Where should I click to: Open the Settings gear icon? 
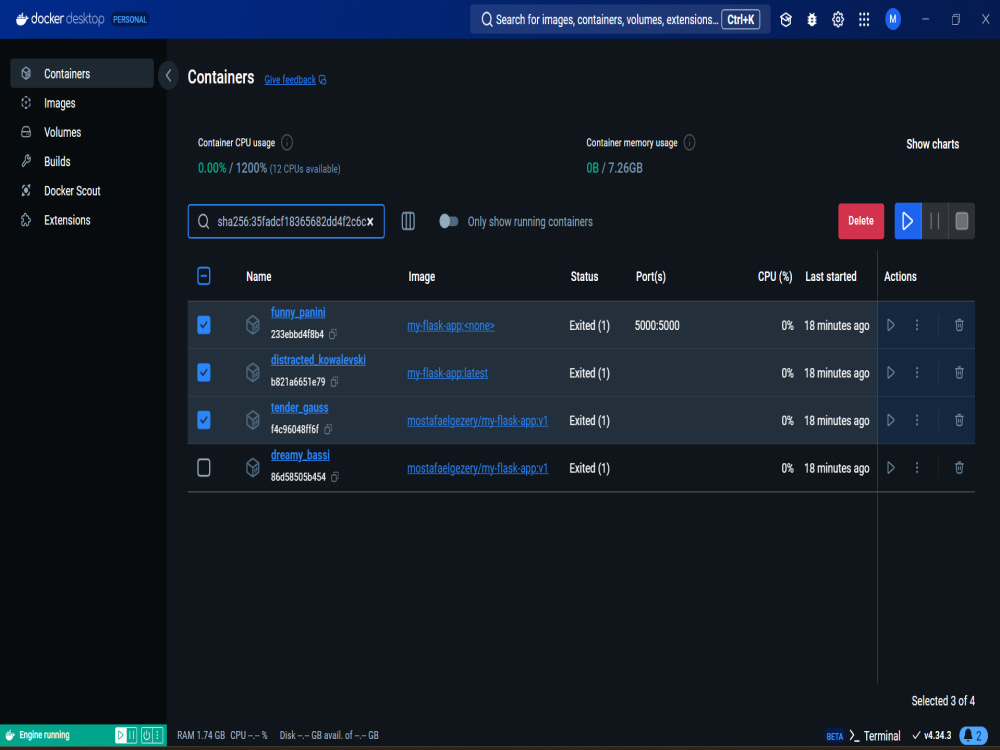point(838,20)
